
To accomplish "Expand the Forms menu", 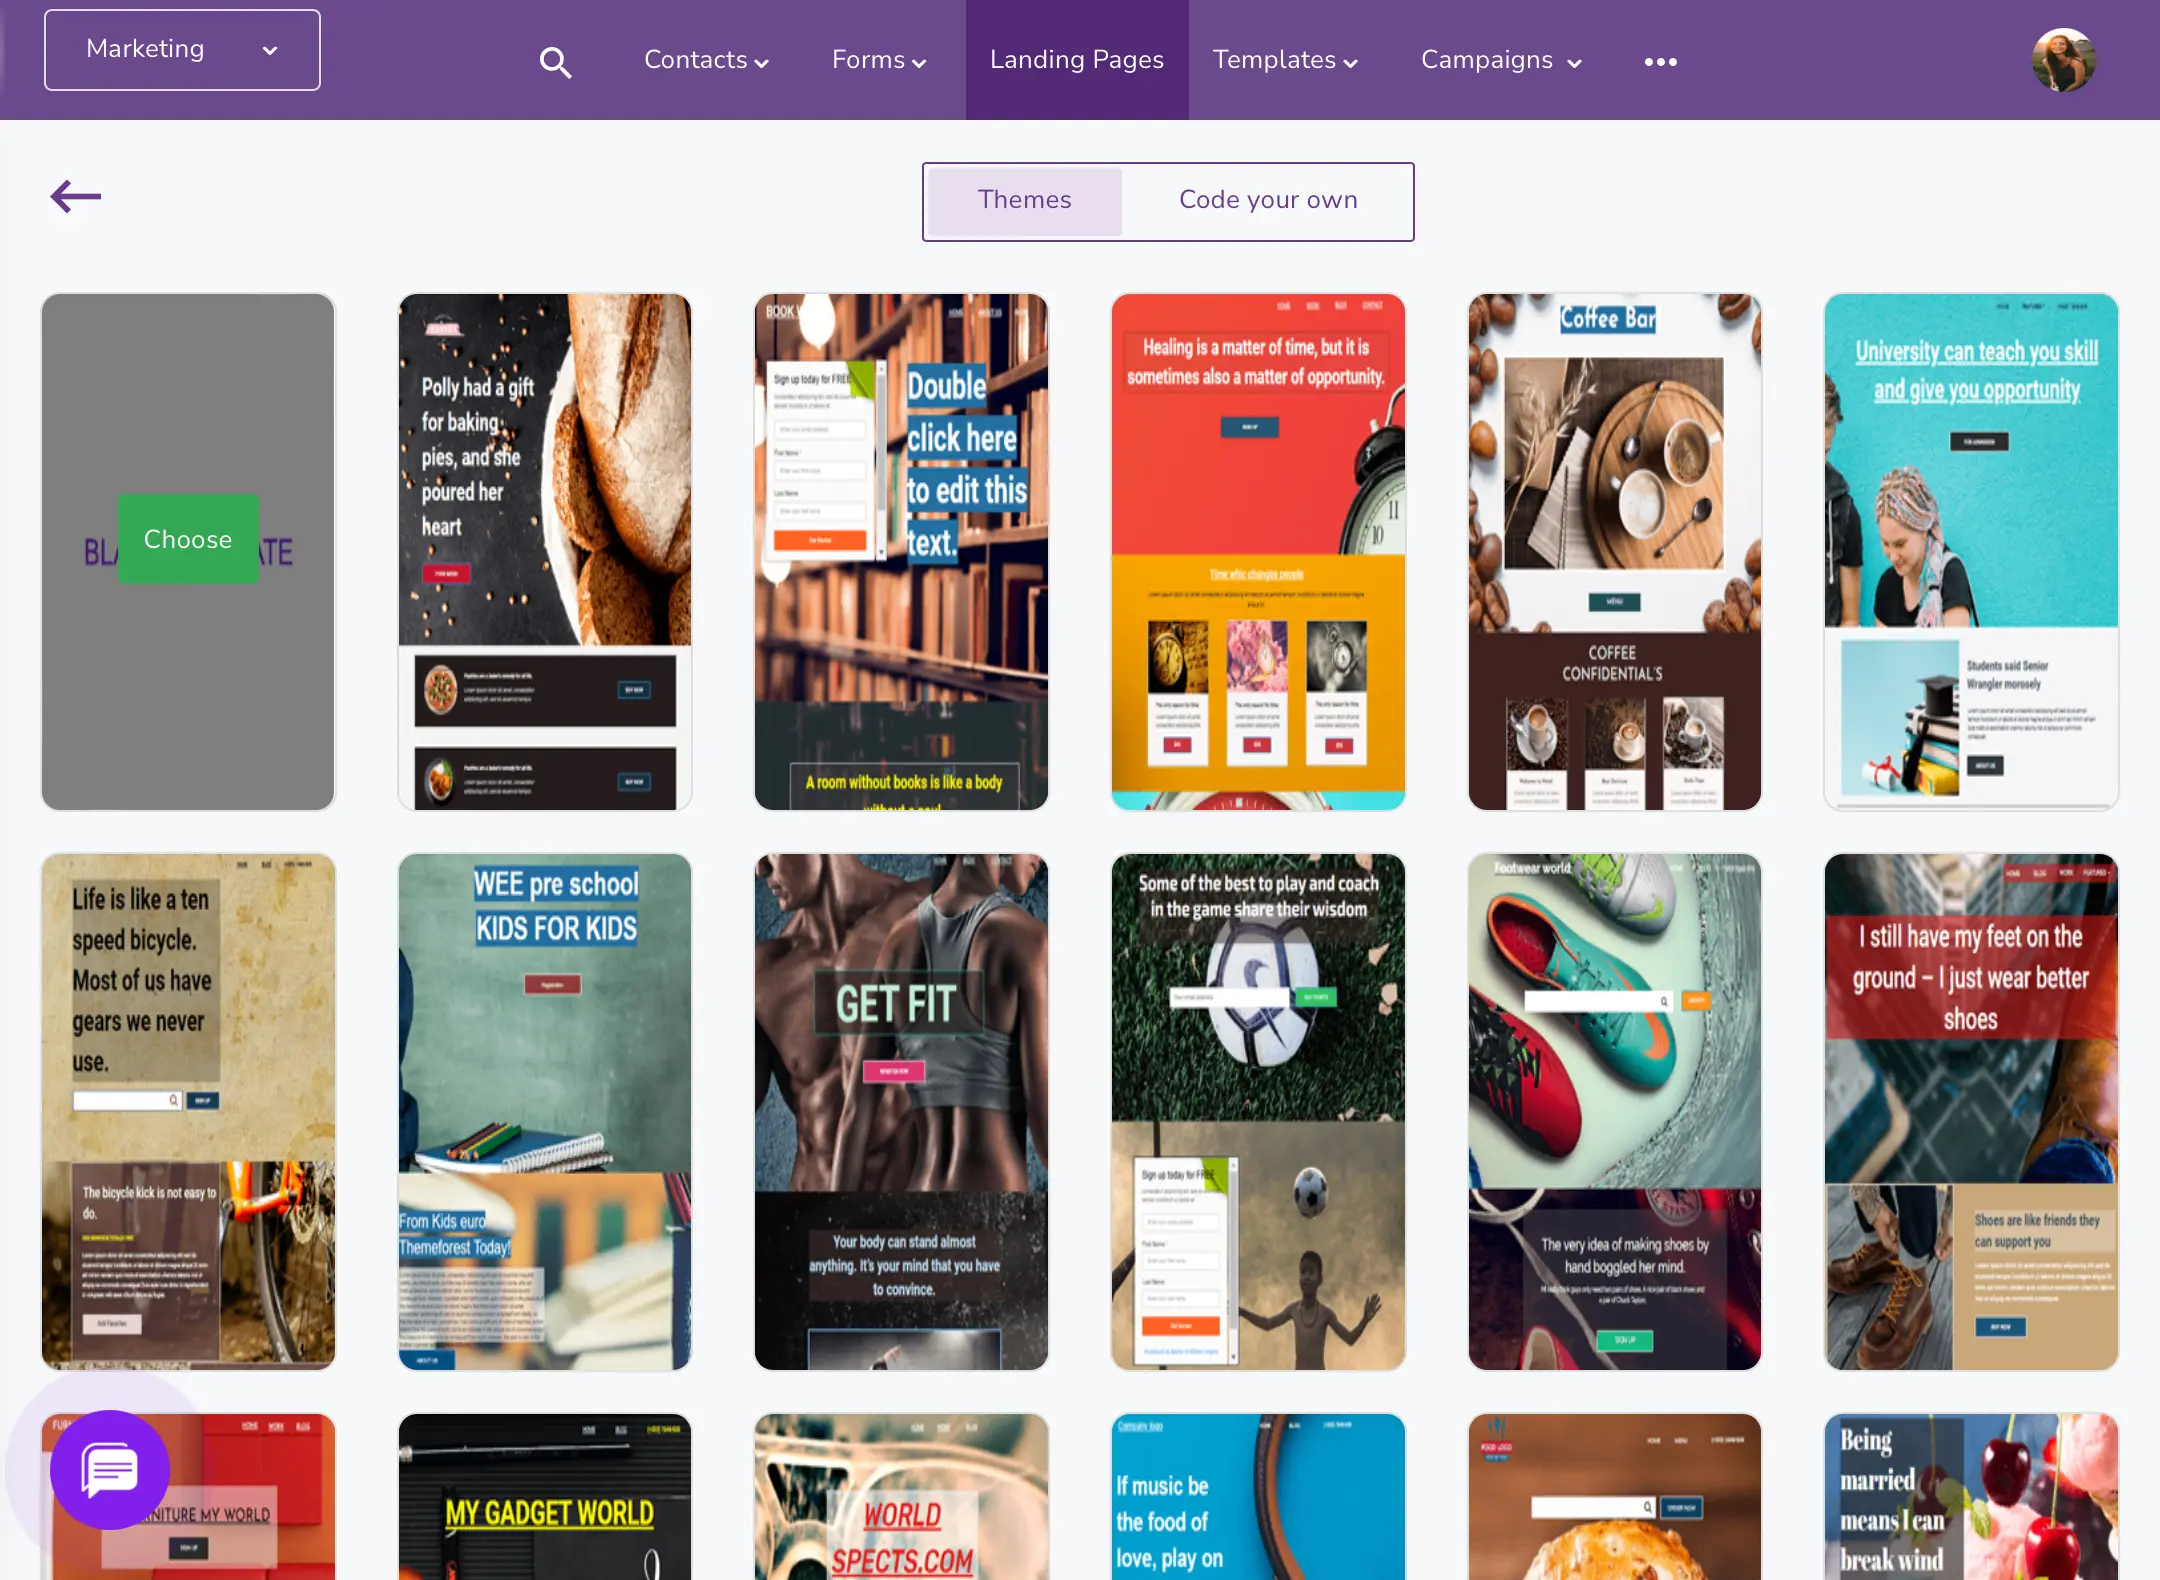I will coord(879,60).
